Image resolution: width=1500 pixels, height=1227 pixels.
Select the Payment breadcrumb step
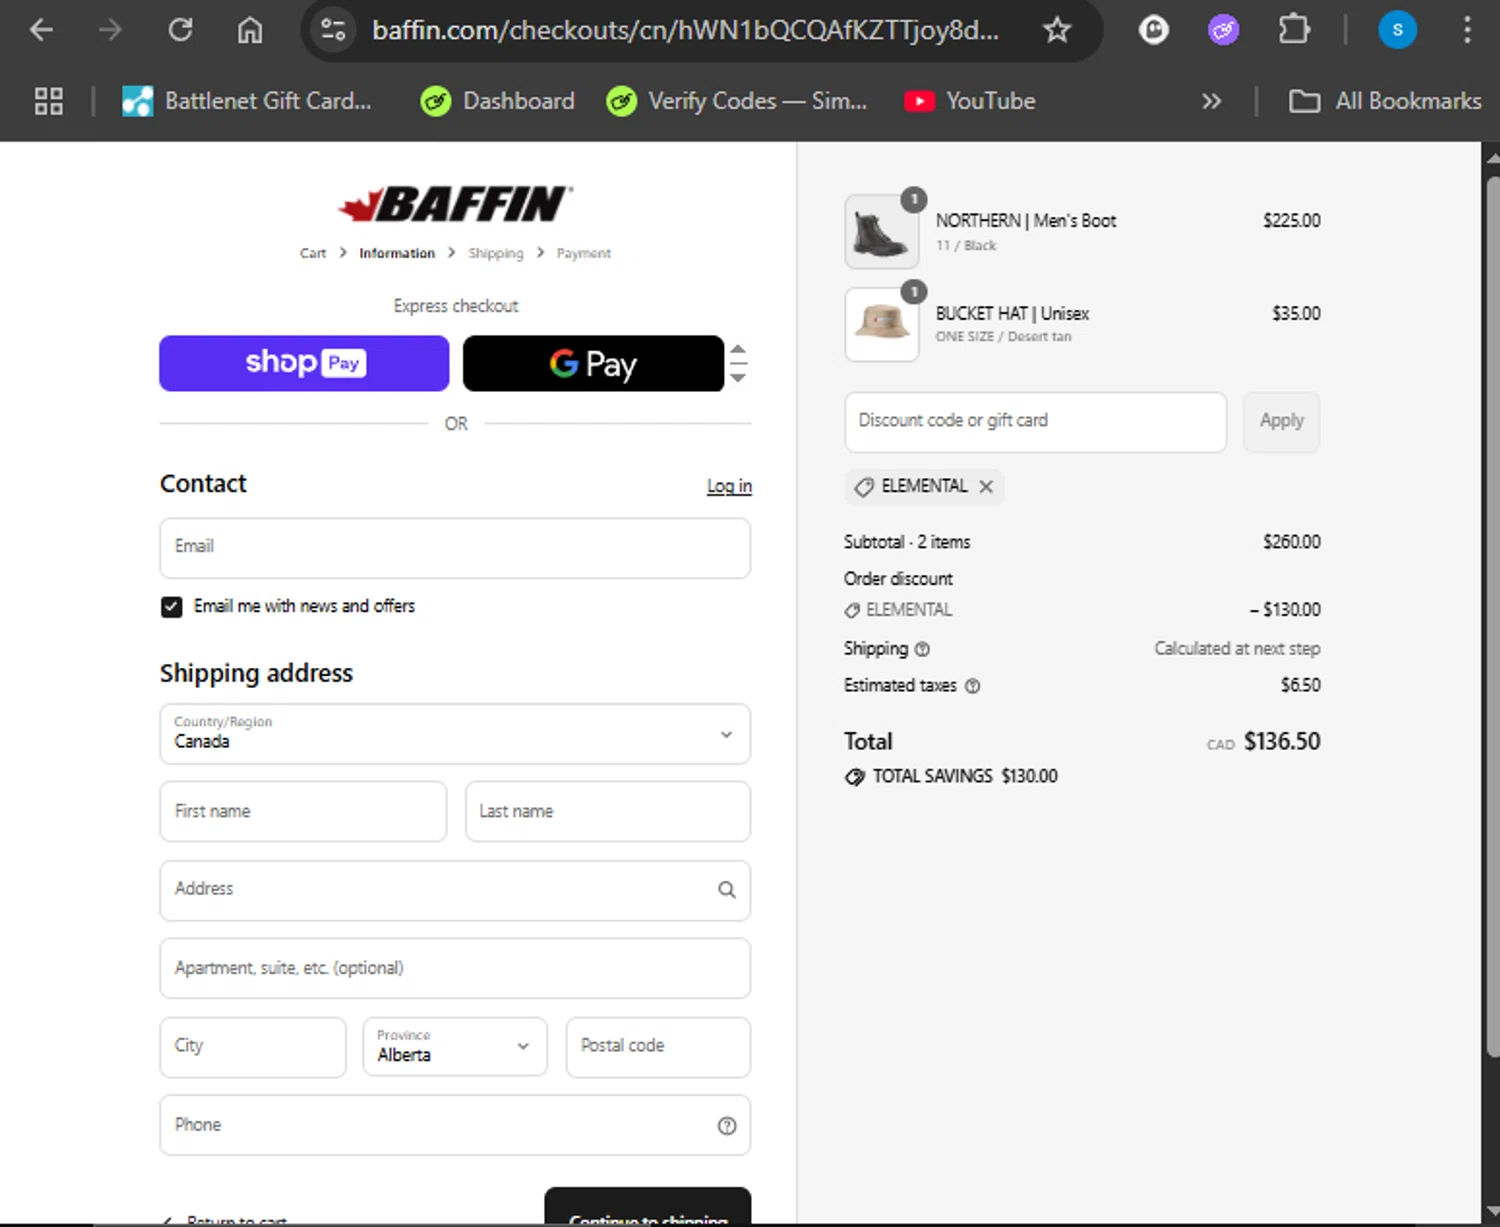click(584, 253)
